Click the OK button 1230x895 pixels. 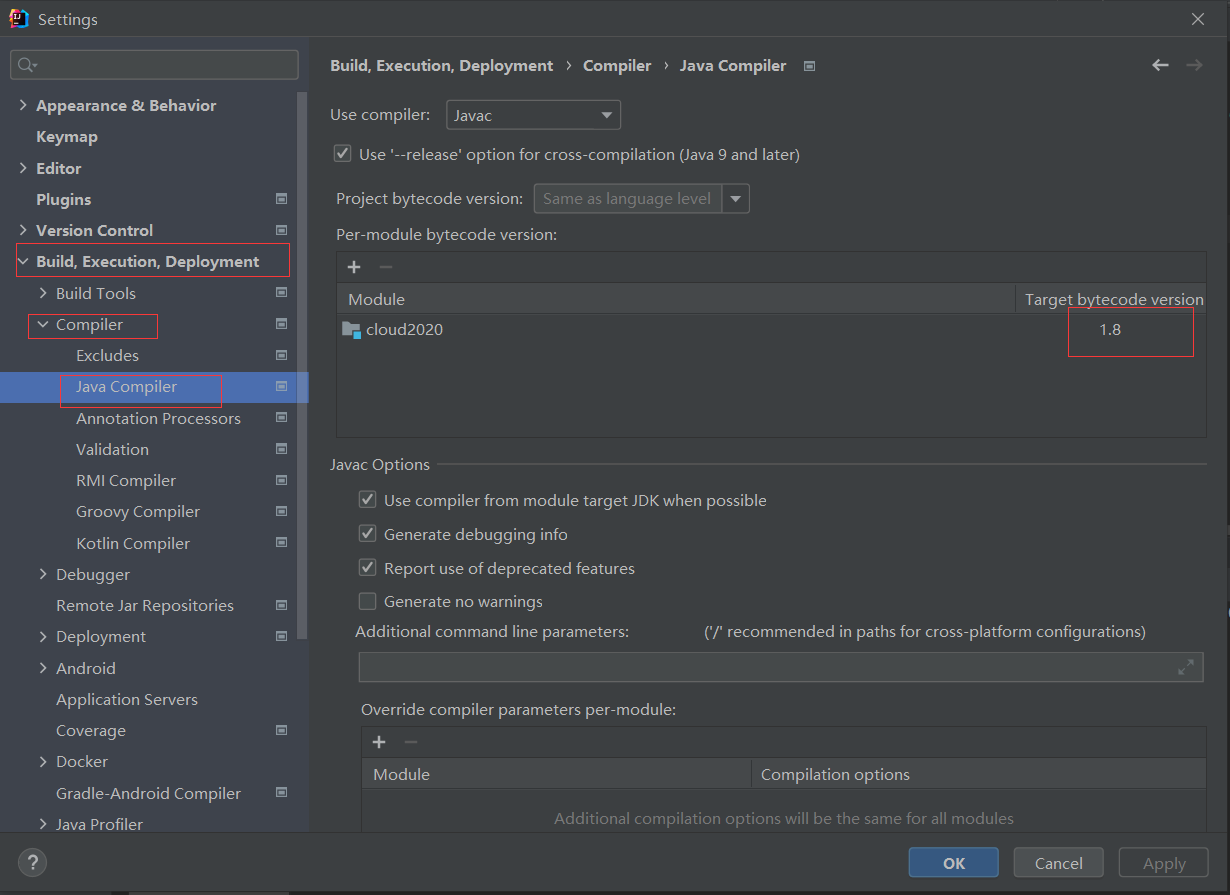(953, 863)
